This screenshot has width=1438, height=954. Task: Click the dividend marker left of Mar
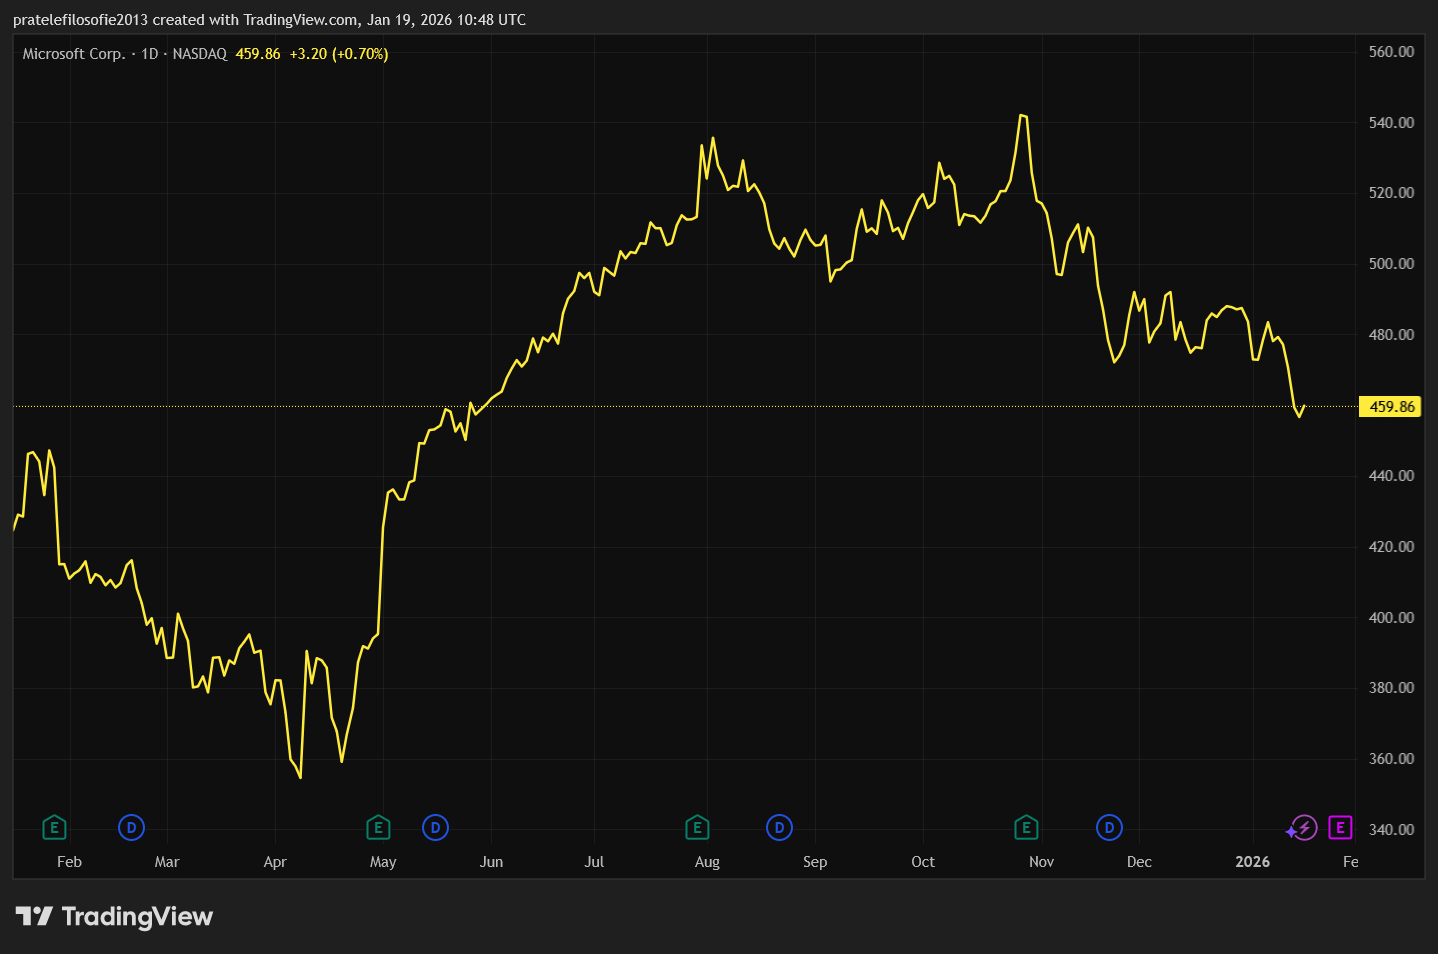[131, 828]
